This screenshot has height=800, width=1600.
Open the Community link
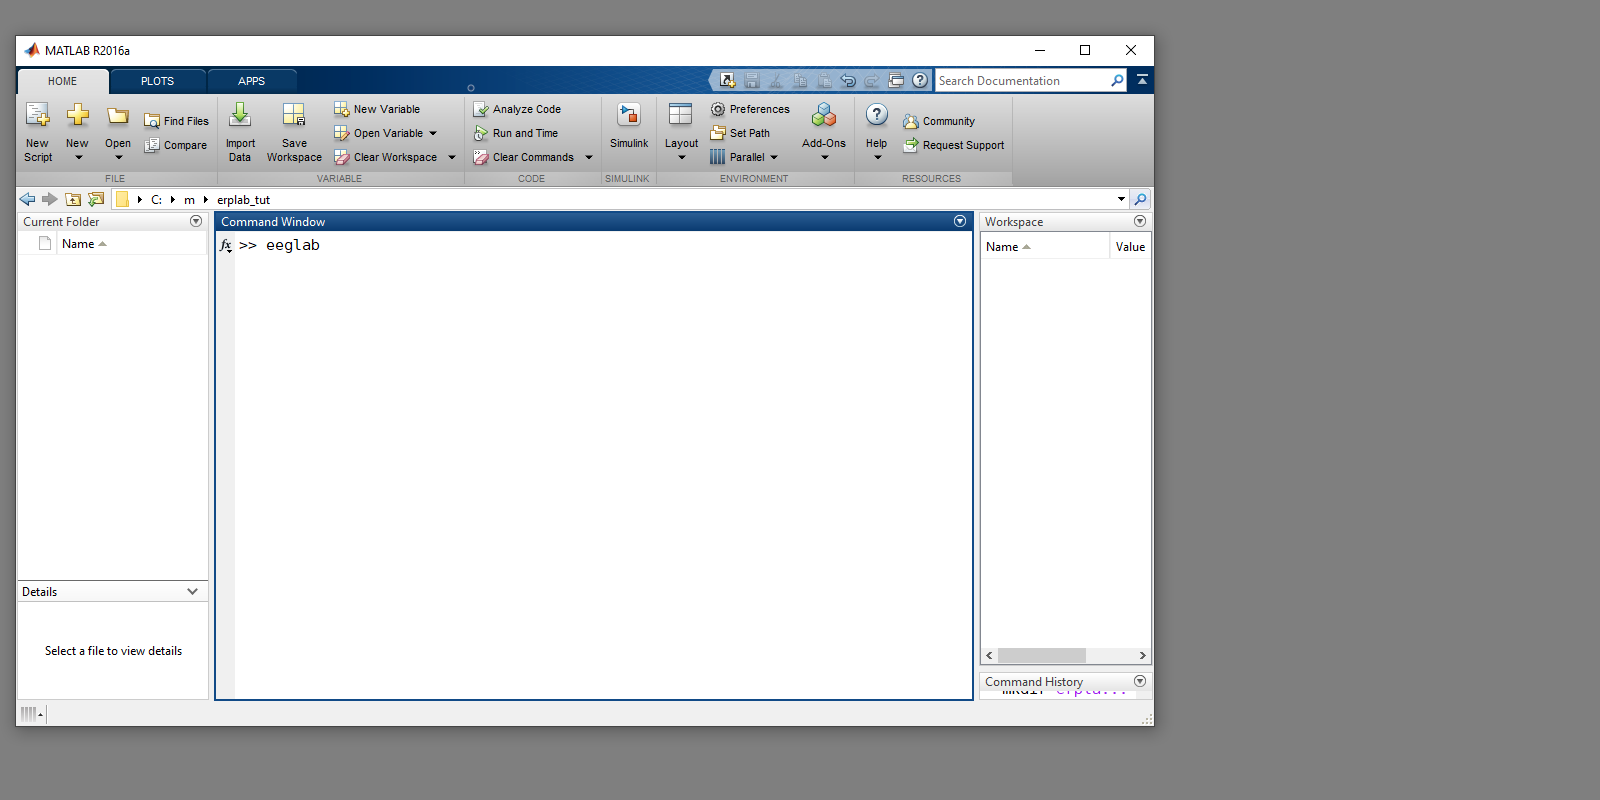[939, 121]
